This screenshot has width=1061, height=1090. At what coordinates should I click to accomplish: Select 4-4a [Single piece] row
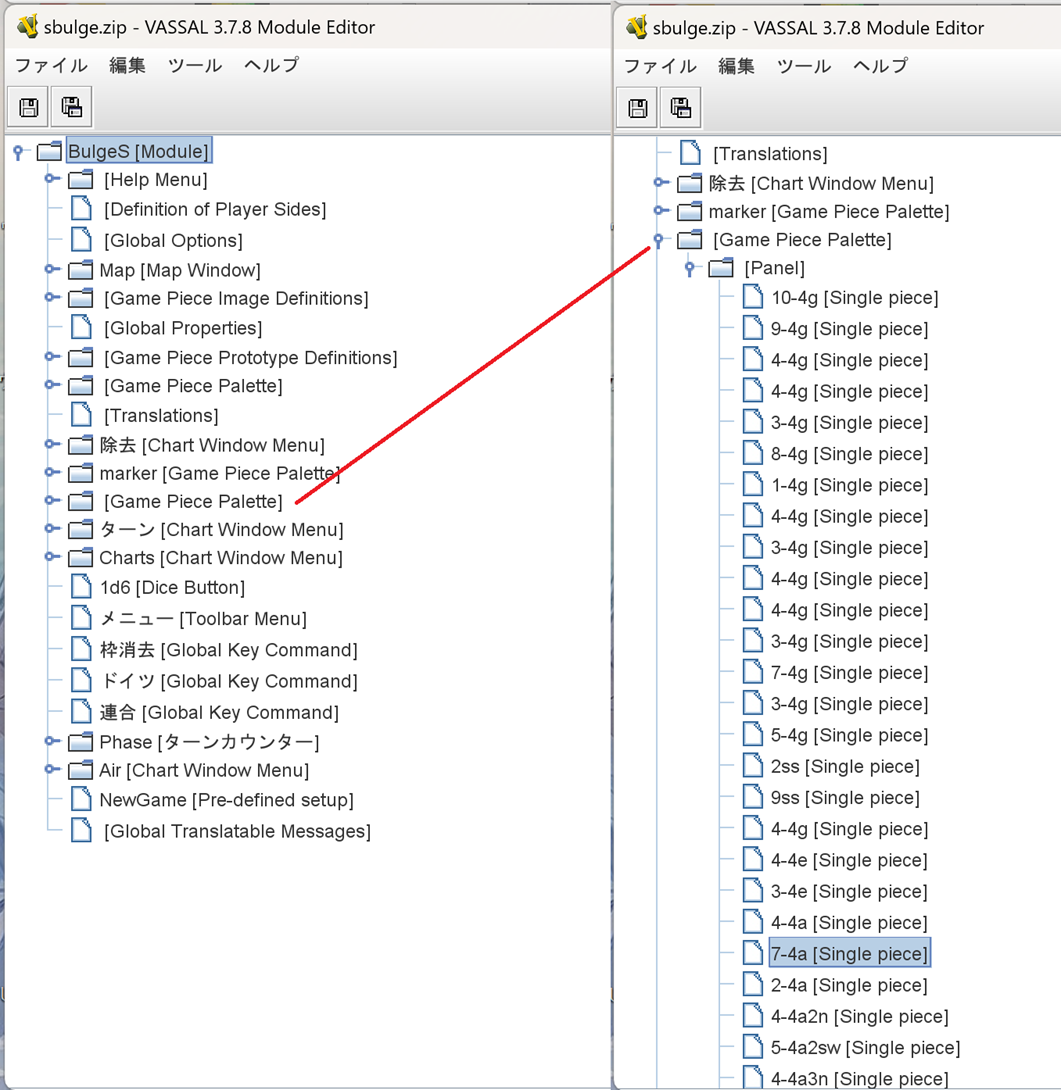(x=849, y=923)
